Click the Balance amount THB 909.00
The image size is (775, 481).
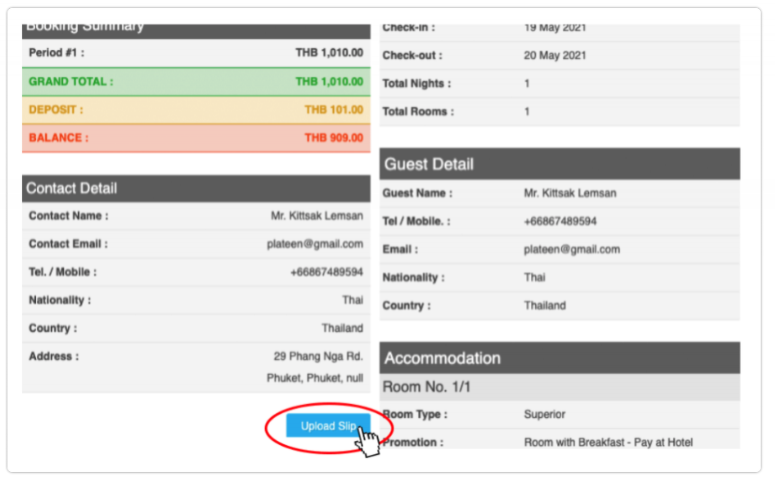tap(334, 138)
